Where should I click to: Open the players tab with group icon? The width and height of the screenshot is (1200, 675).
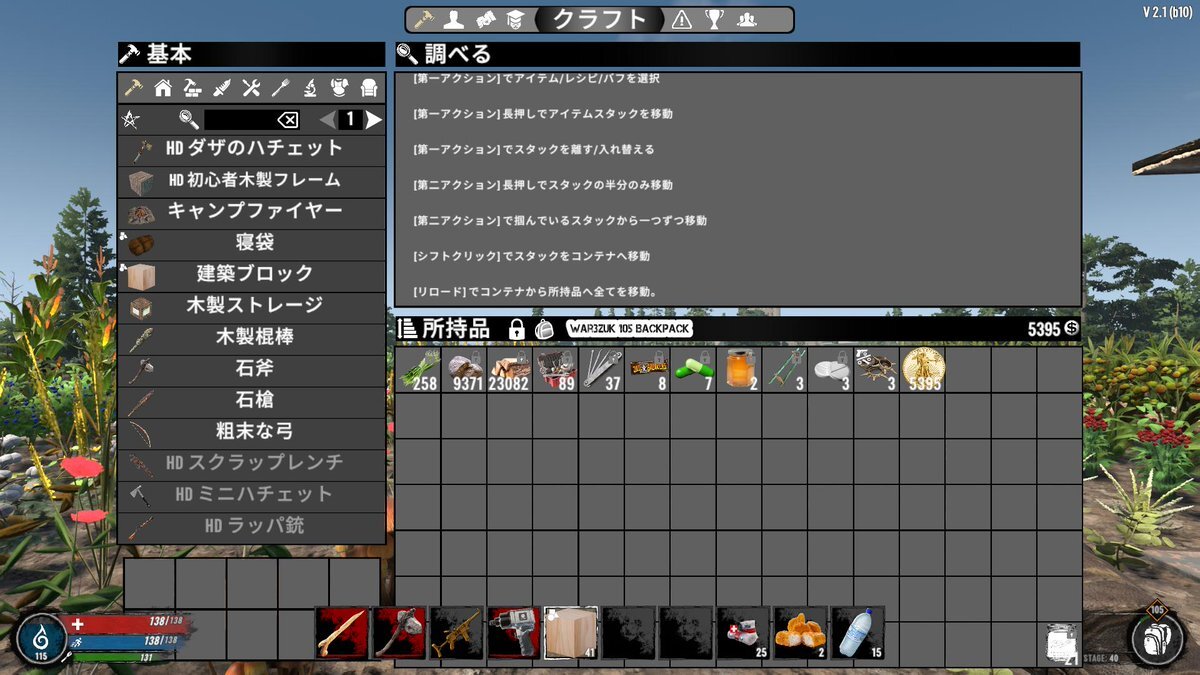tap(746, 19)
